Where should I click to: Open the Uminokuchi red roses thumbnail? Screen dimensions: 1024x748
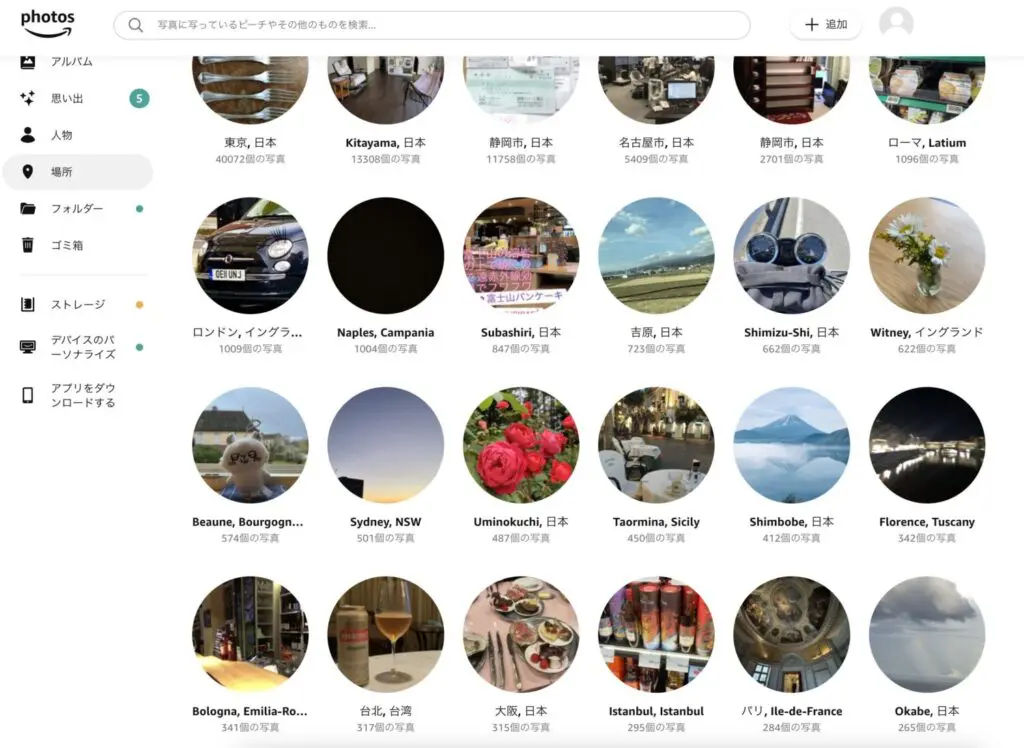pos(521,446)
